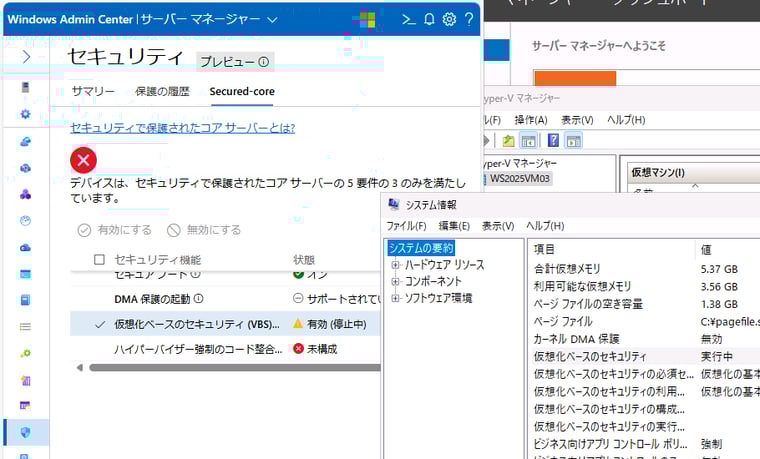
Task: Select 1.38 GB value cell
Action: point(719,304)
